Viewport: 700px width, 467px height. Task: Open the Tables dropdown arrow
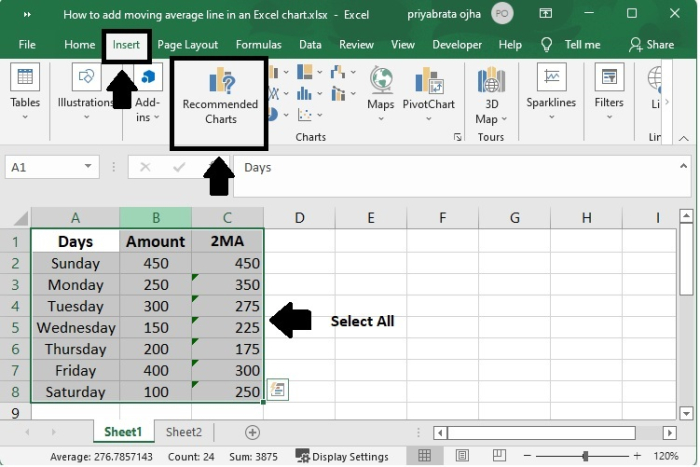click(x=25, y=117)
